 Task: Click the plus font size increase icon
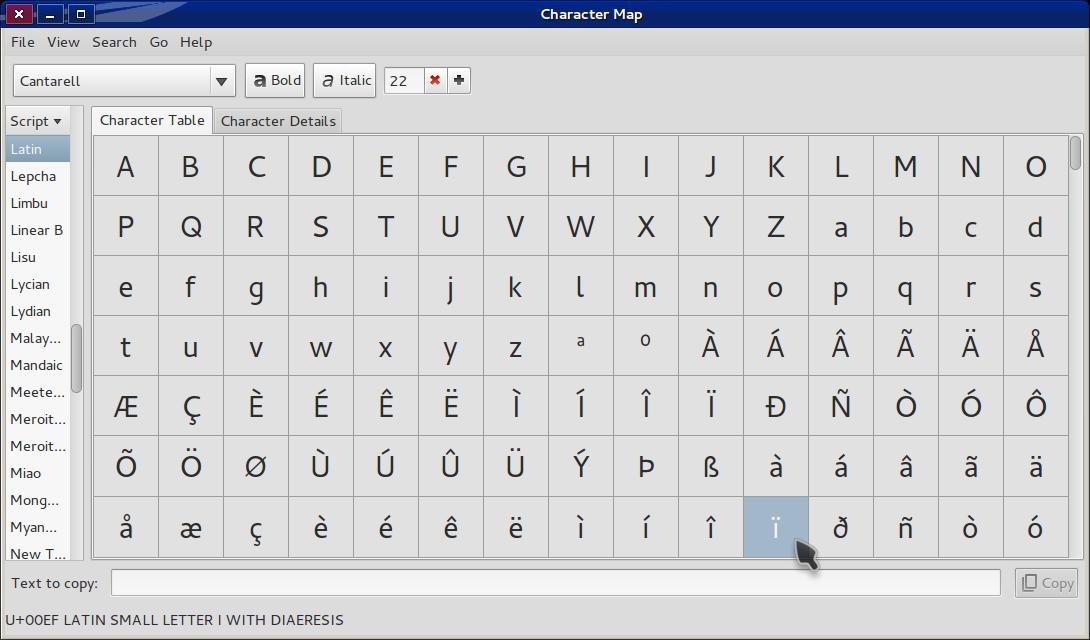[459, 81]
